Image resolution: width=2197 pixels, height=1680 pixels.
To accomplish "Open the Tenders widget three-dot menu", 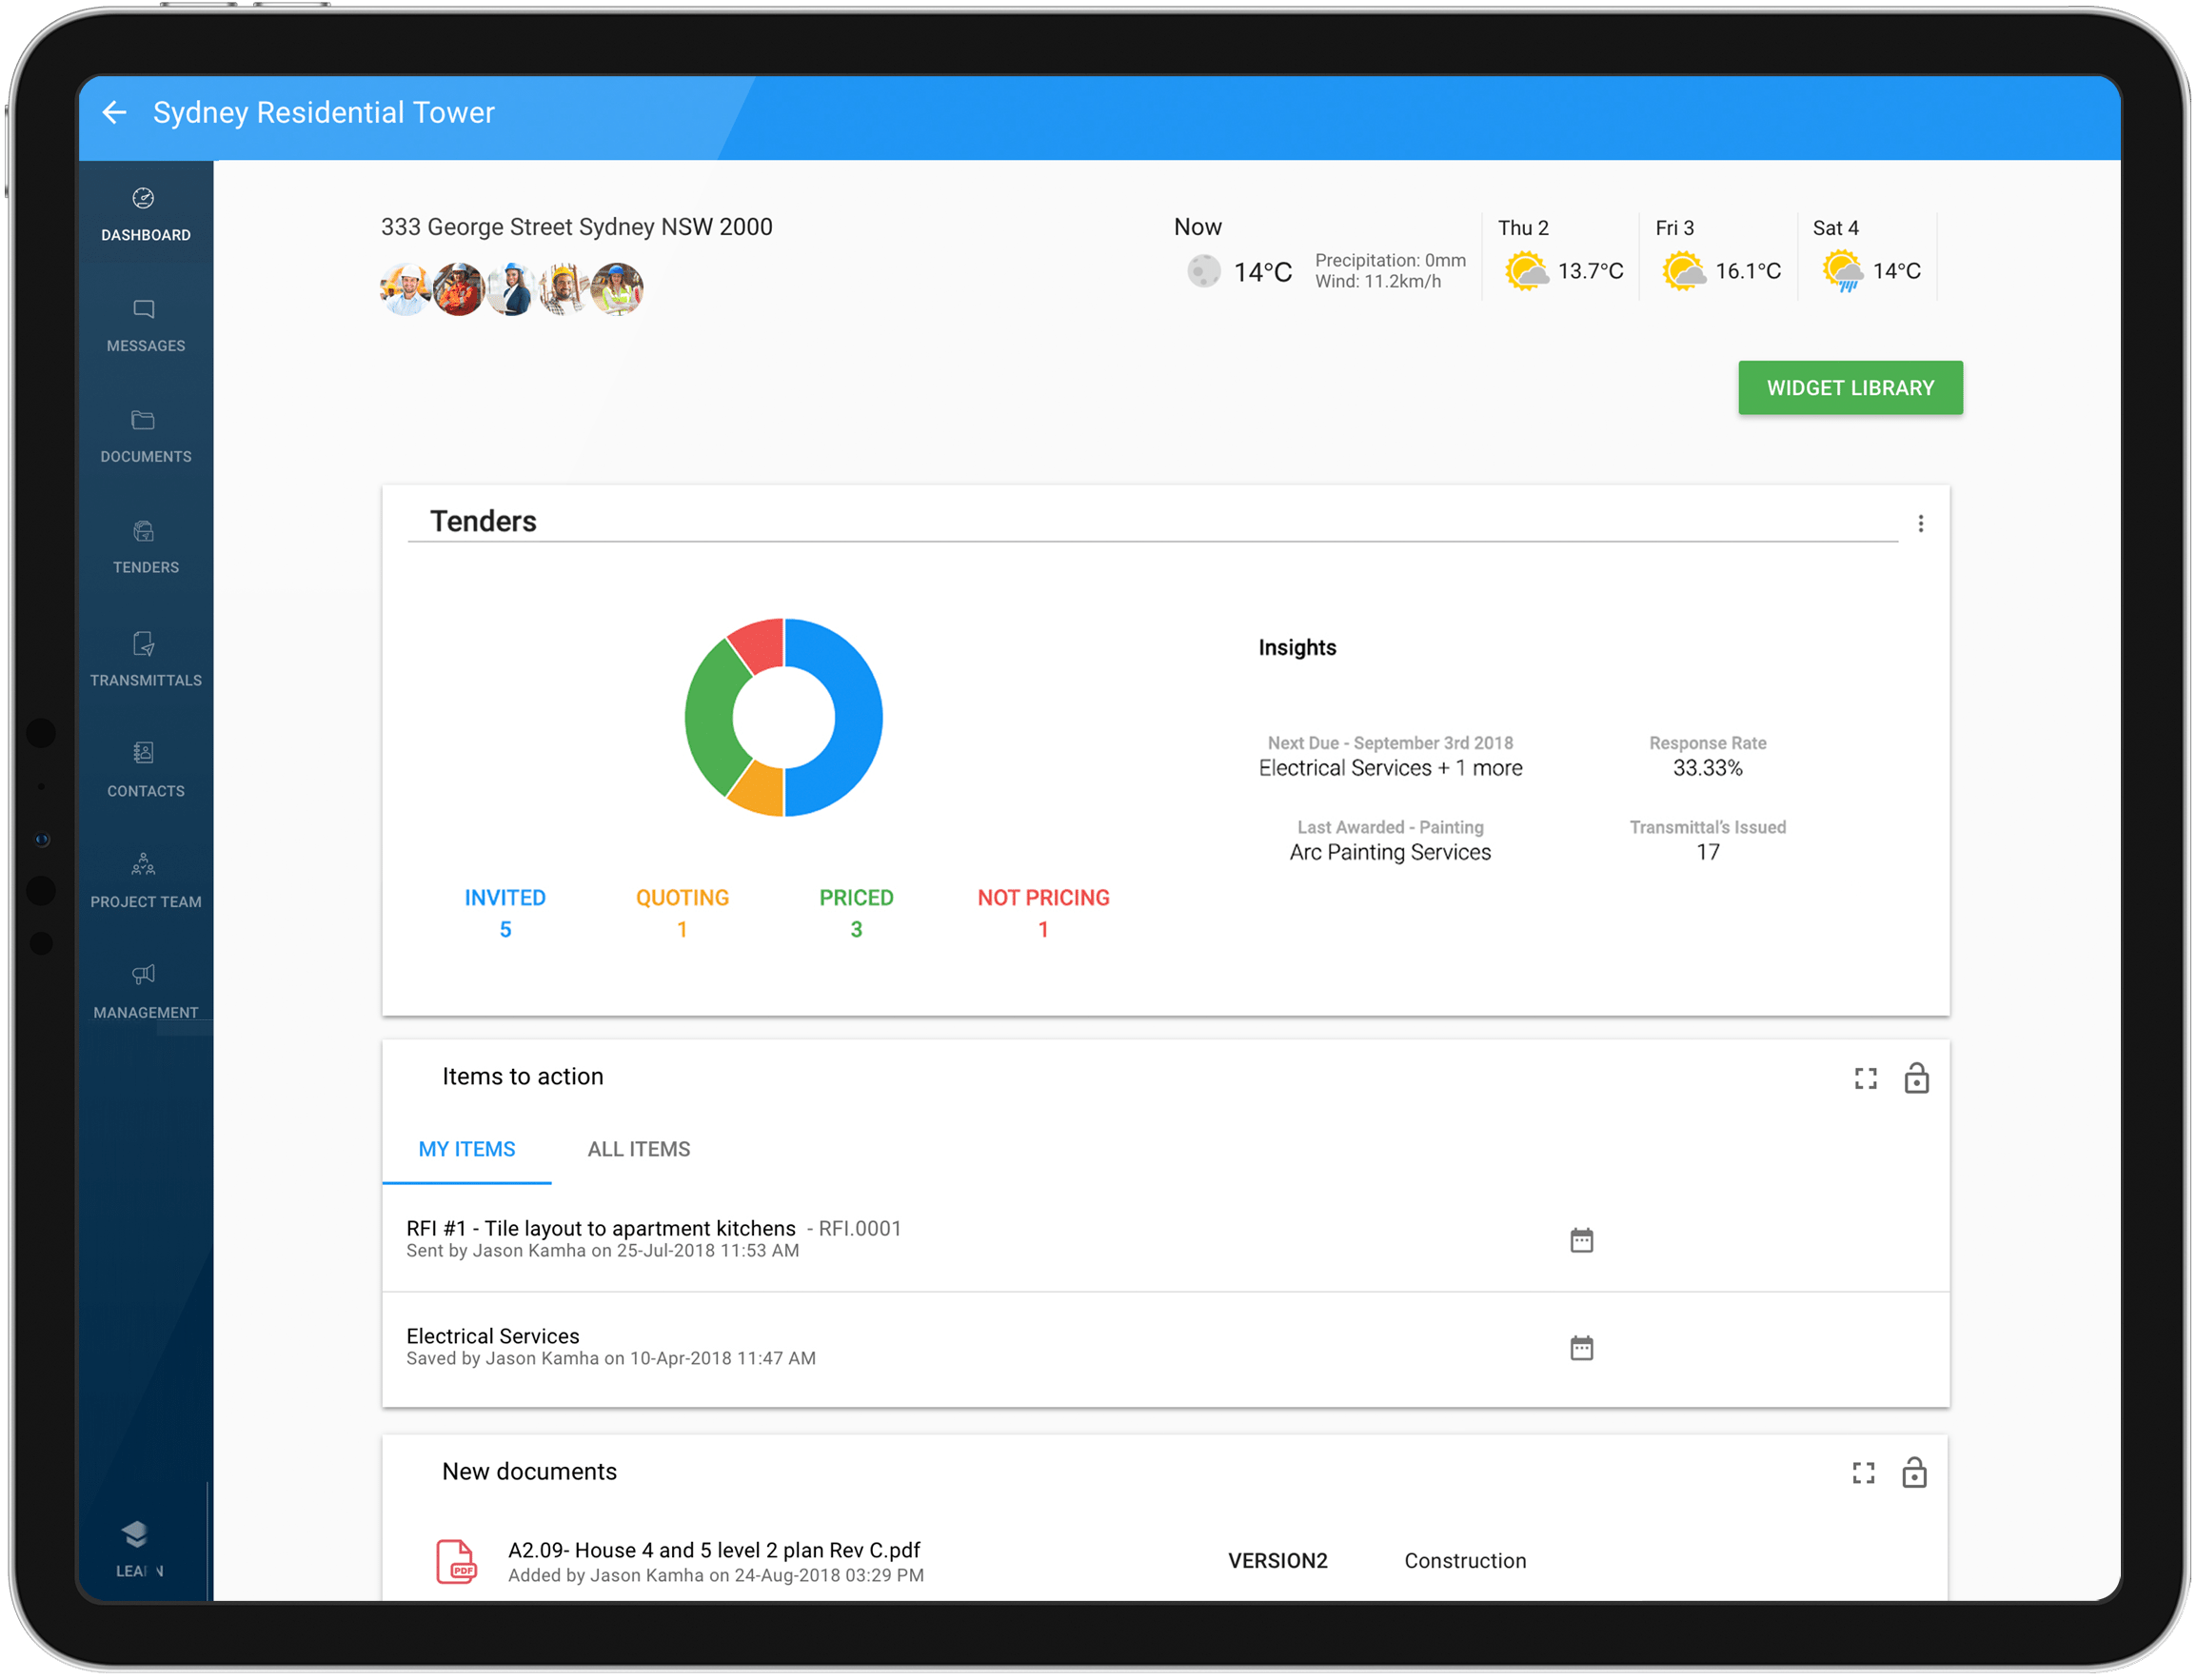I will pos(1921,524).
